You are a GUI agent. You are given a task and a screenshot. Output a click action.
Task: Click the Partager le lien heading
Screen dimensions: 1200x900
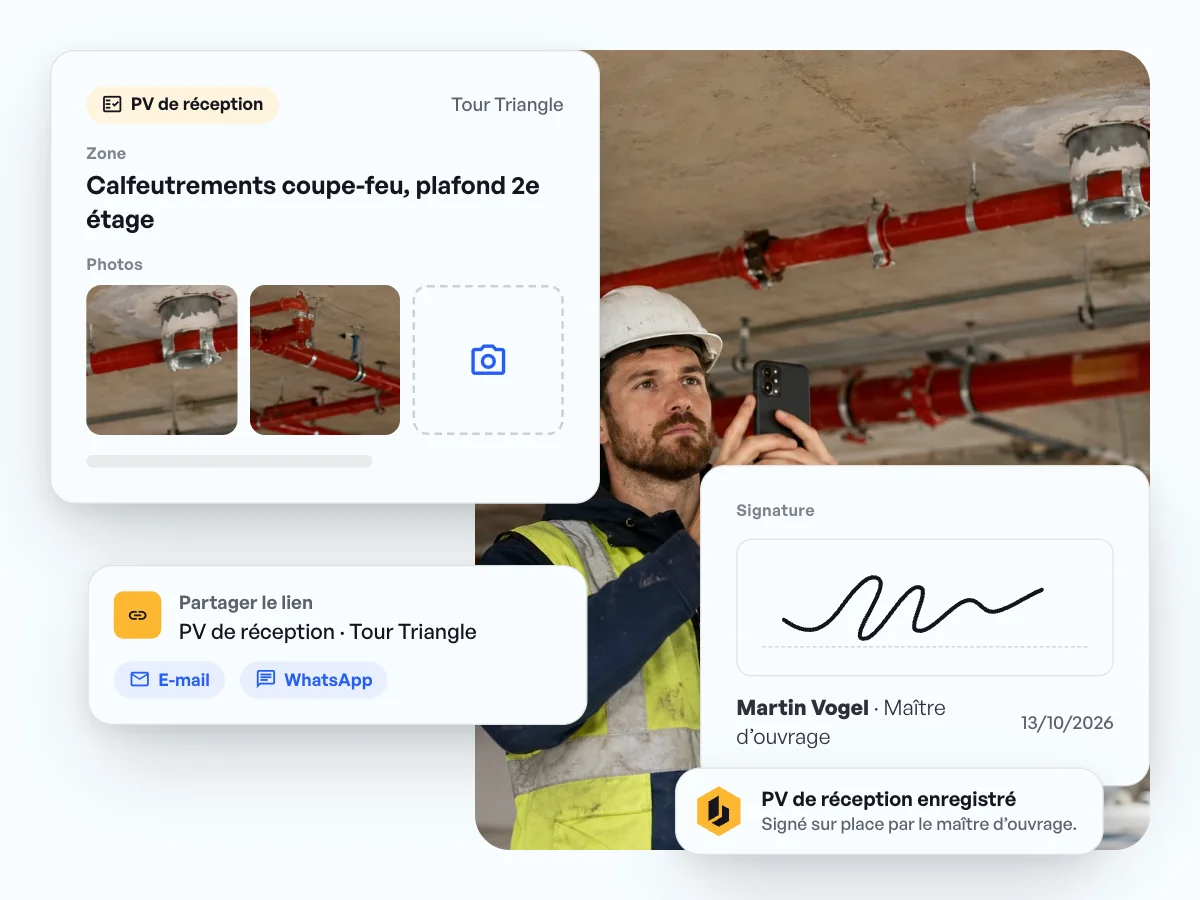click(x=246, y=602)
